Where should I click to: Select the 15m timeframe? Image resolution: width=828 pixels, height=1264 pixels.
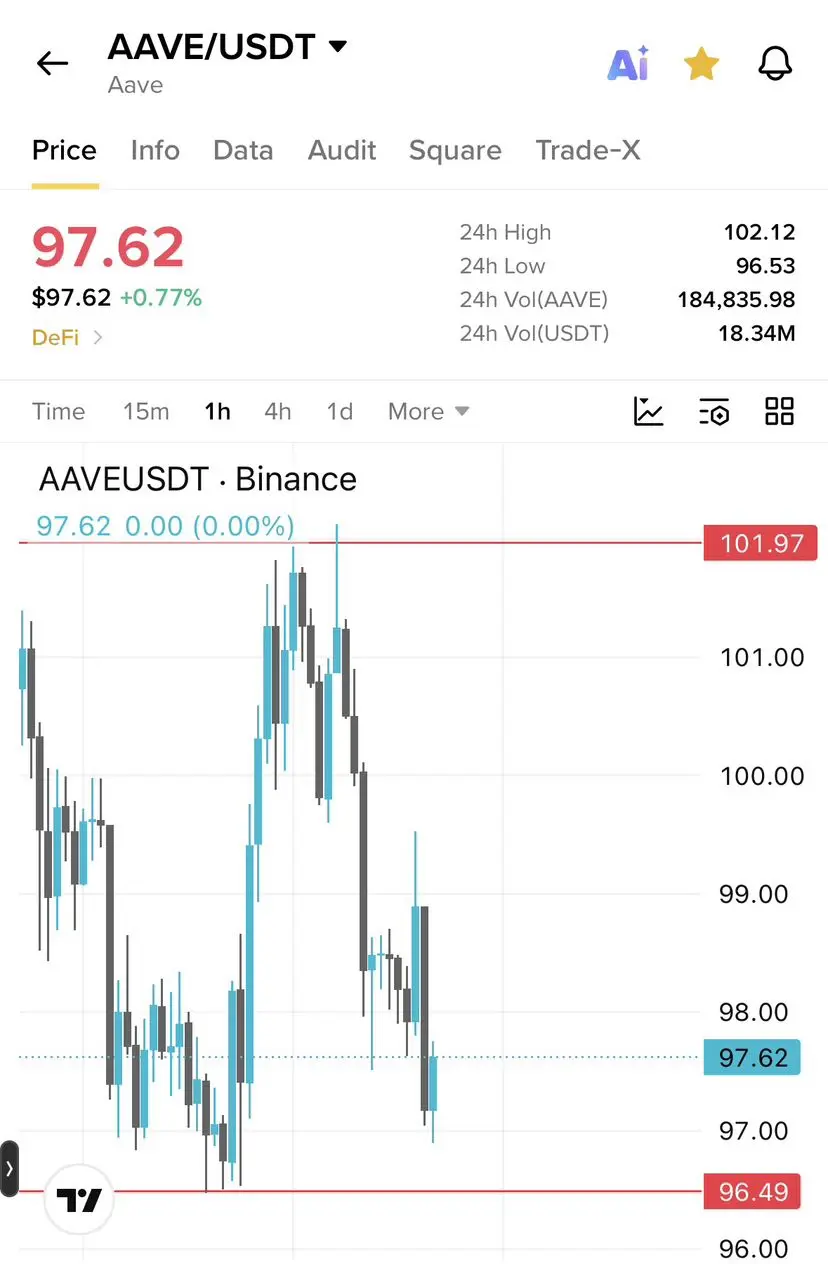point(146,411)
